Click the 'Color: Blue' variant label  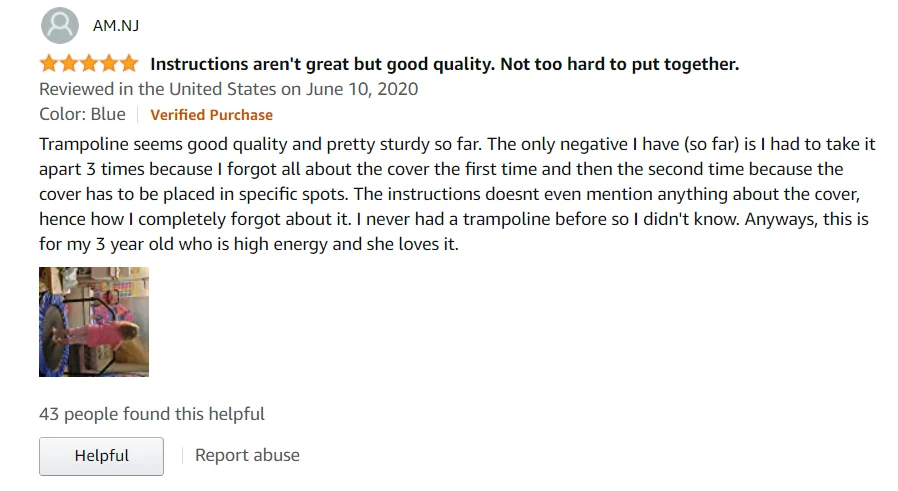pos(82,114)
